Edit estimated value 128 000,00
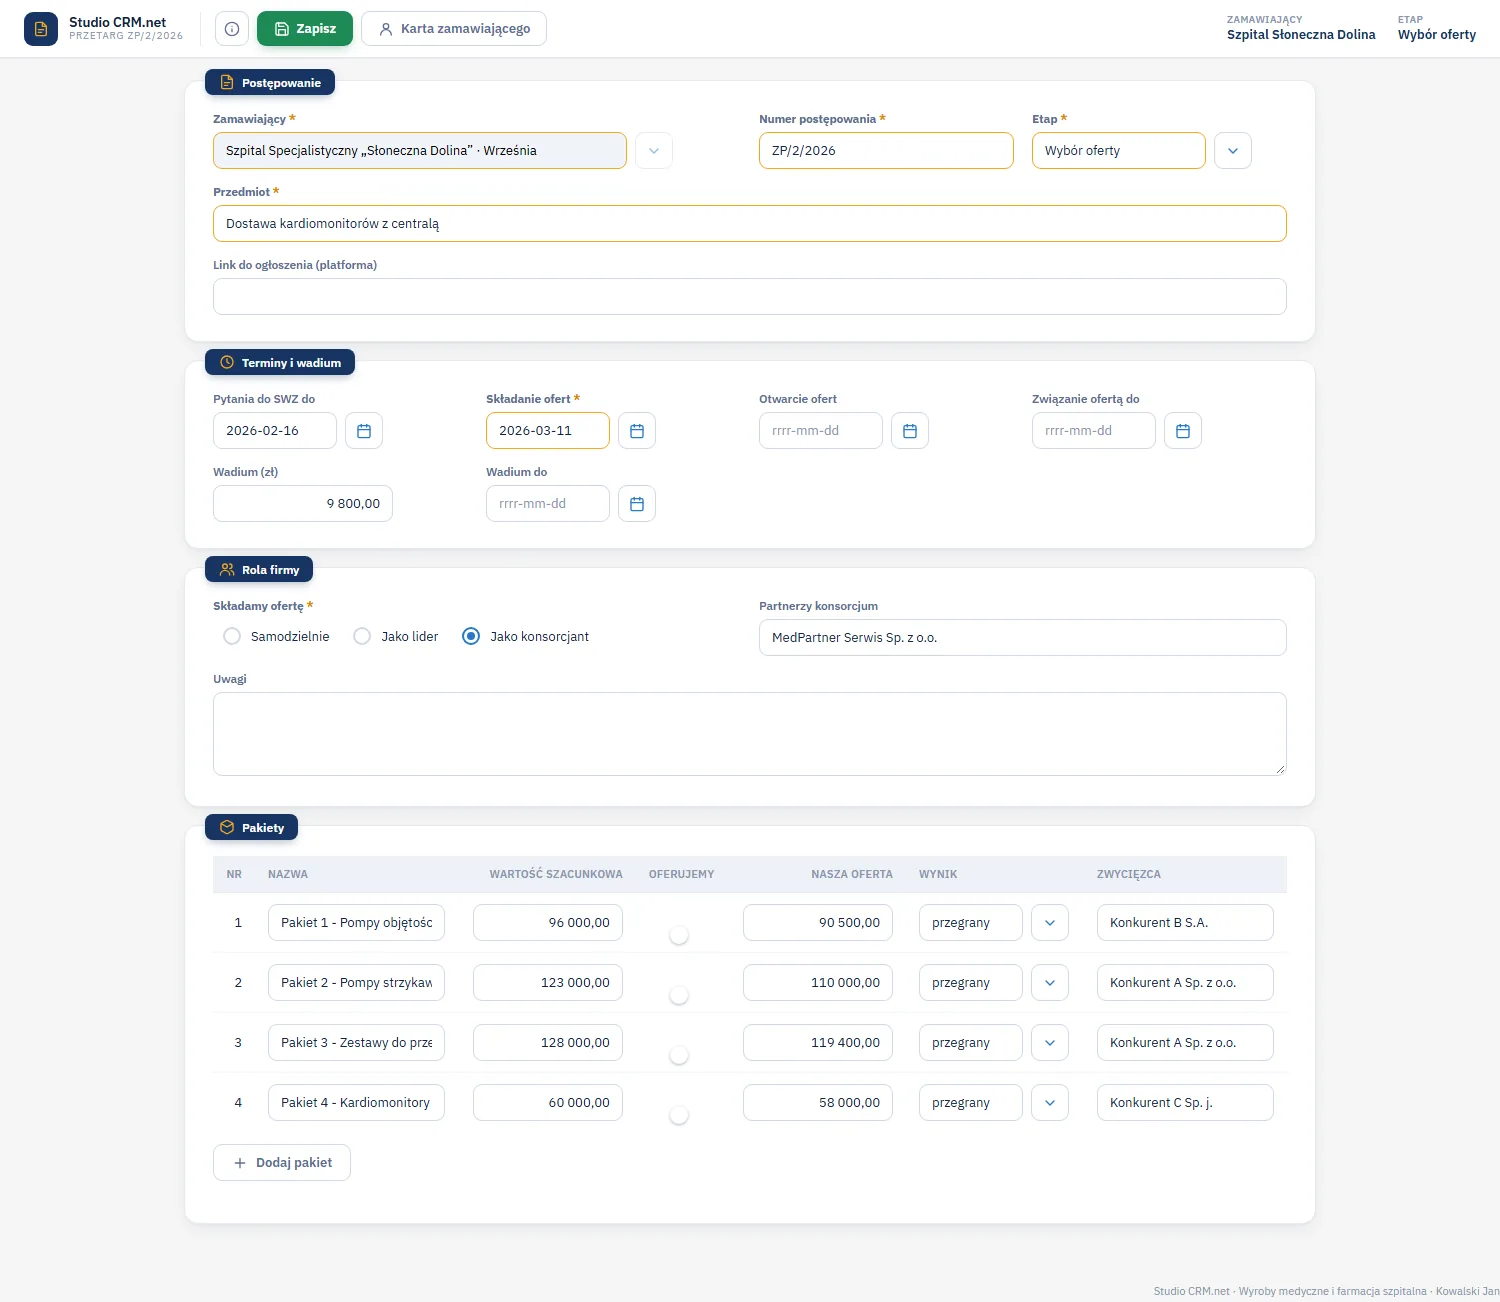This screenshot has width=1500, height=1302. [x=548, y=1043]
